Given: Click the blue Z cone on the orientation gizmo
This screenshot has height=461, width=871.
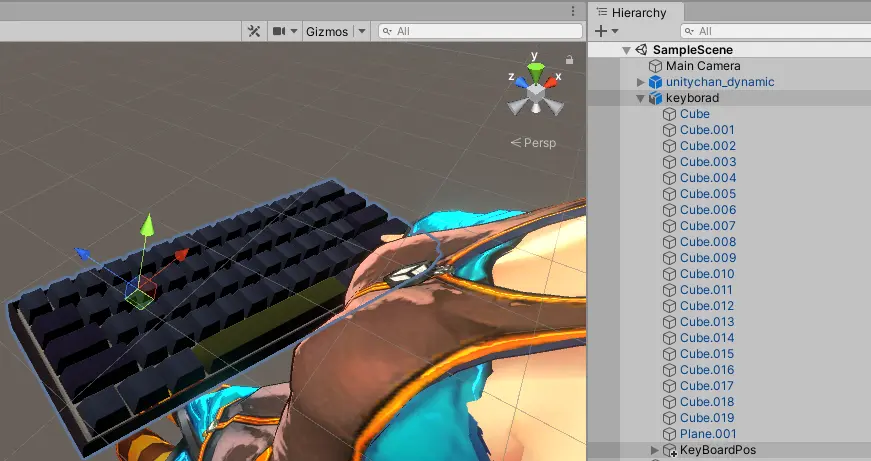Looking at the screenshot, I should pyautogui.click(x=520, y=82).
